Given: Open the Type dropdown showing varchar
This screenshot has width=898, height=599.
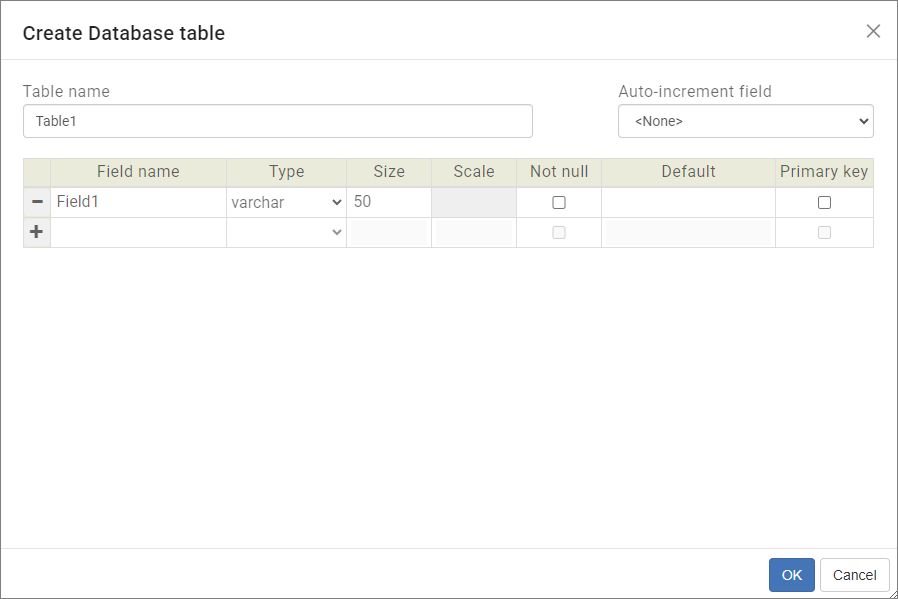Looking at the screenshot, I should click(x=286, y=202).
